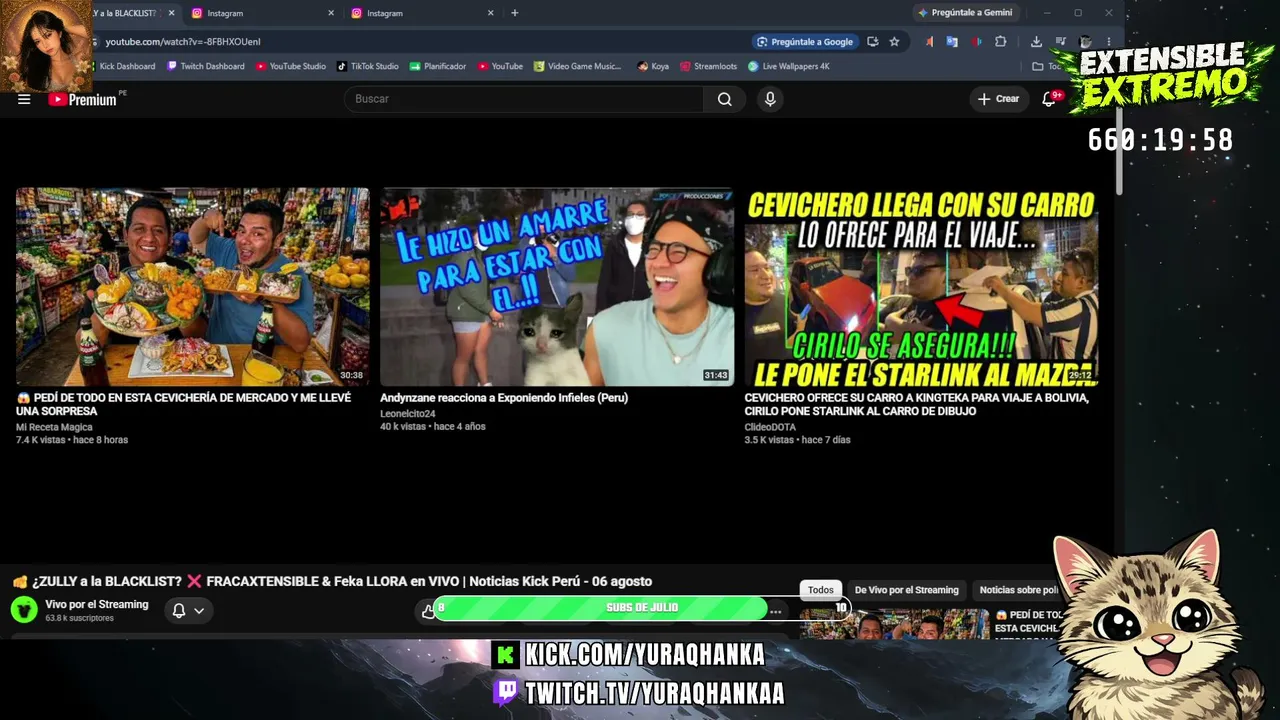The height and width of the screenshot is (720, 1280).
Task: Click the 63.8 k suscriptores text
Action: (x=79, y=618)
